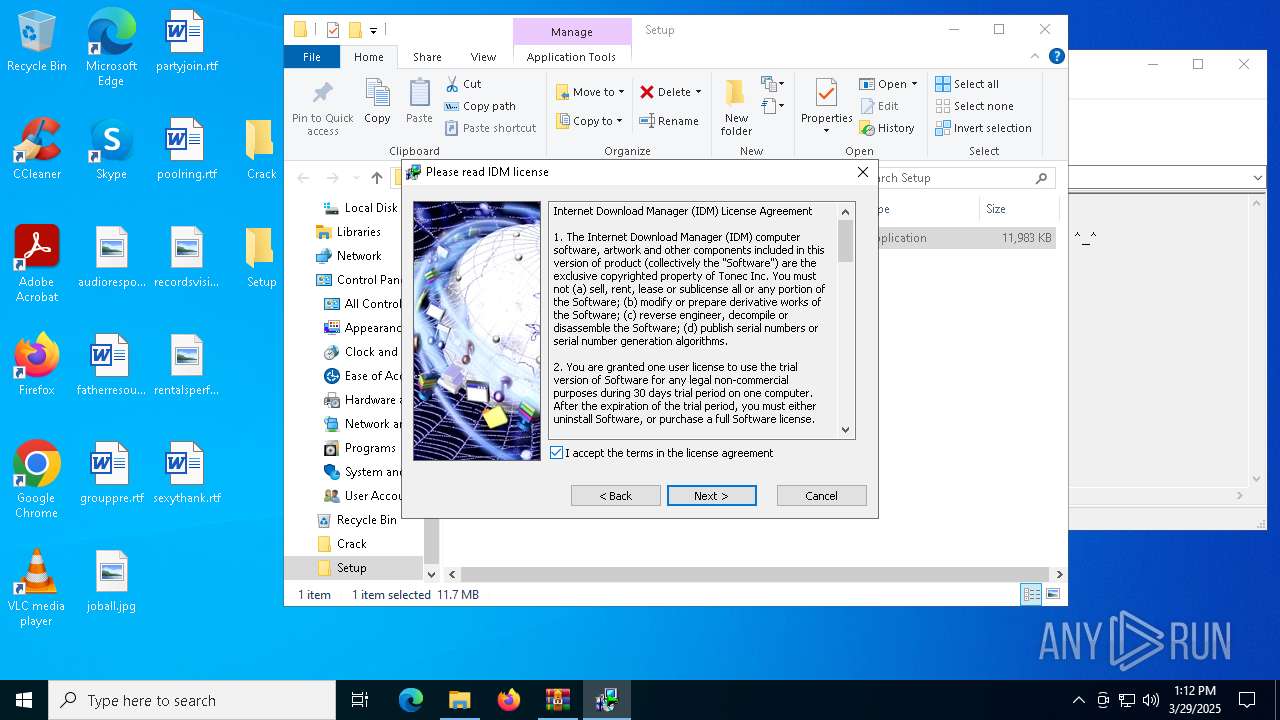Click Select all in ribbon

pos(967,84)
